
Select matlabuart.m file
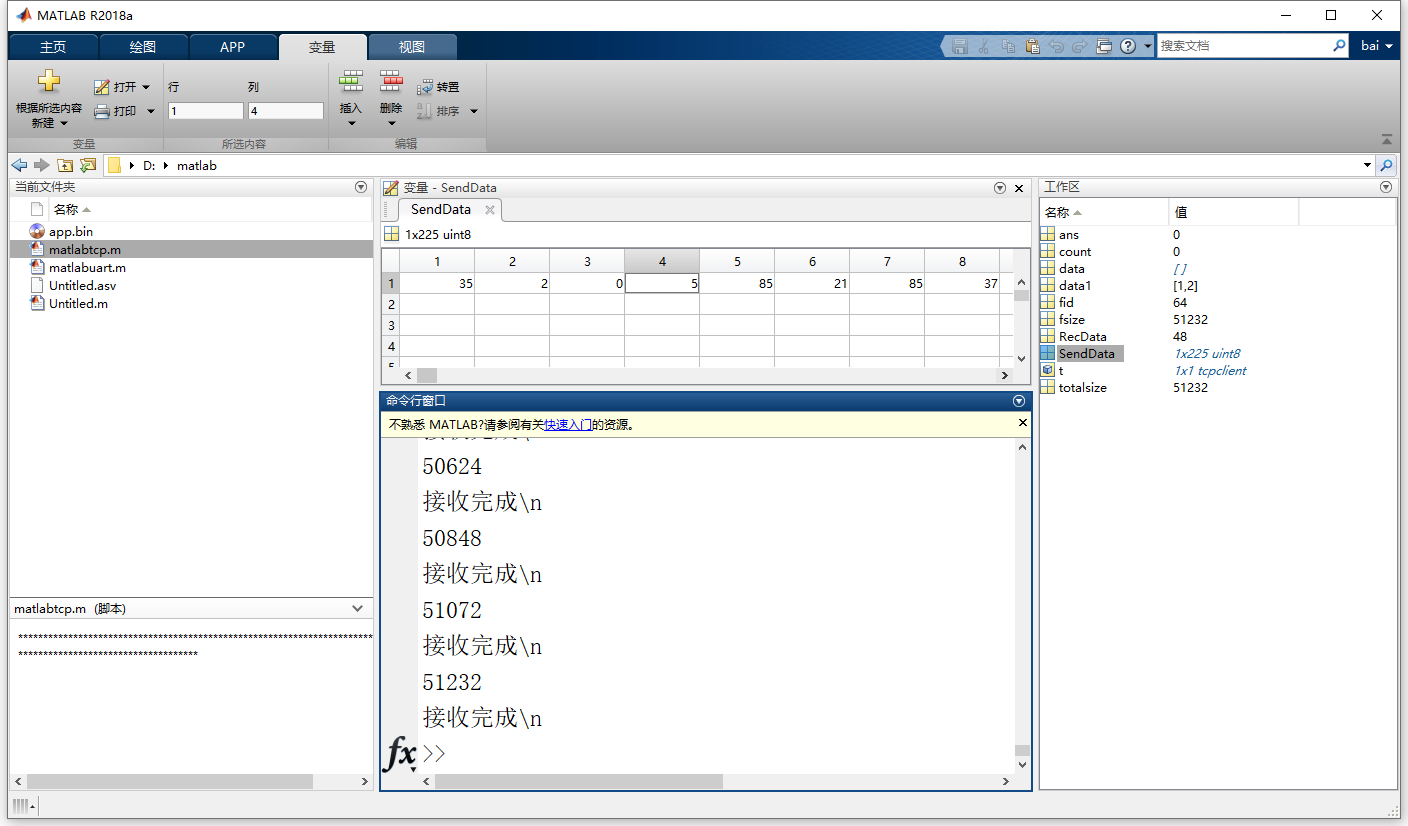point(87,267)
